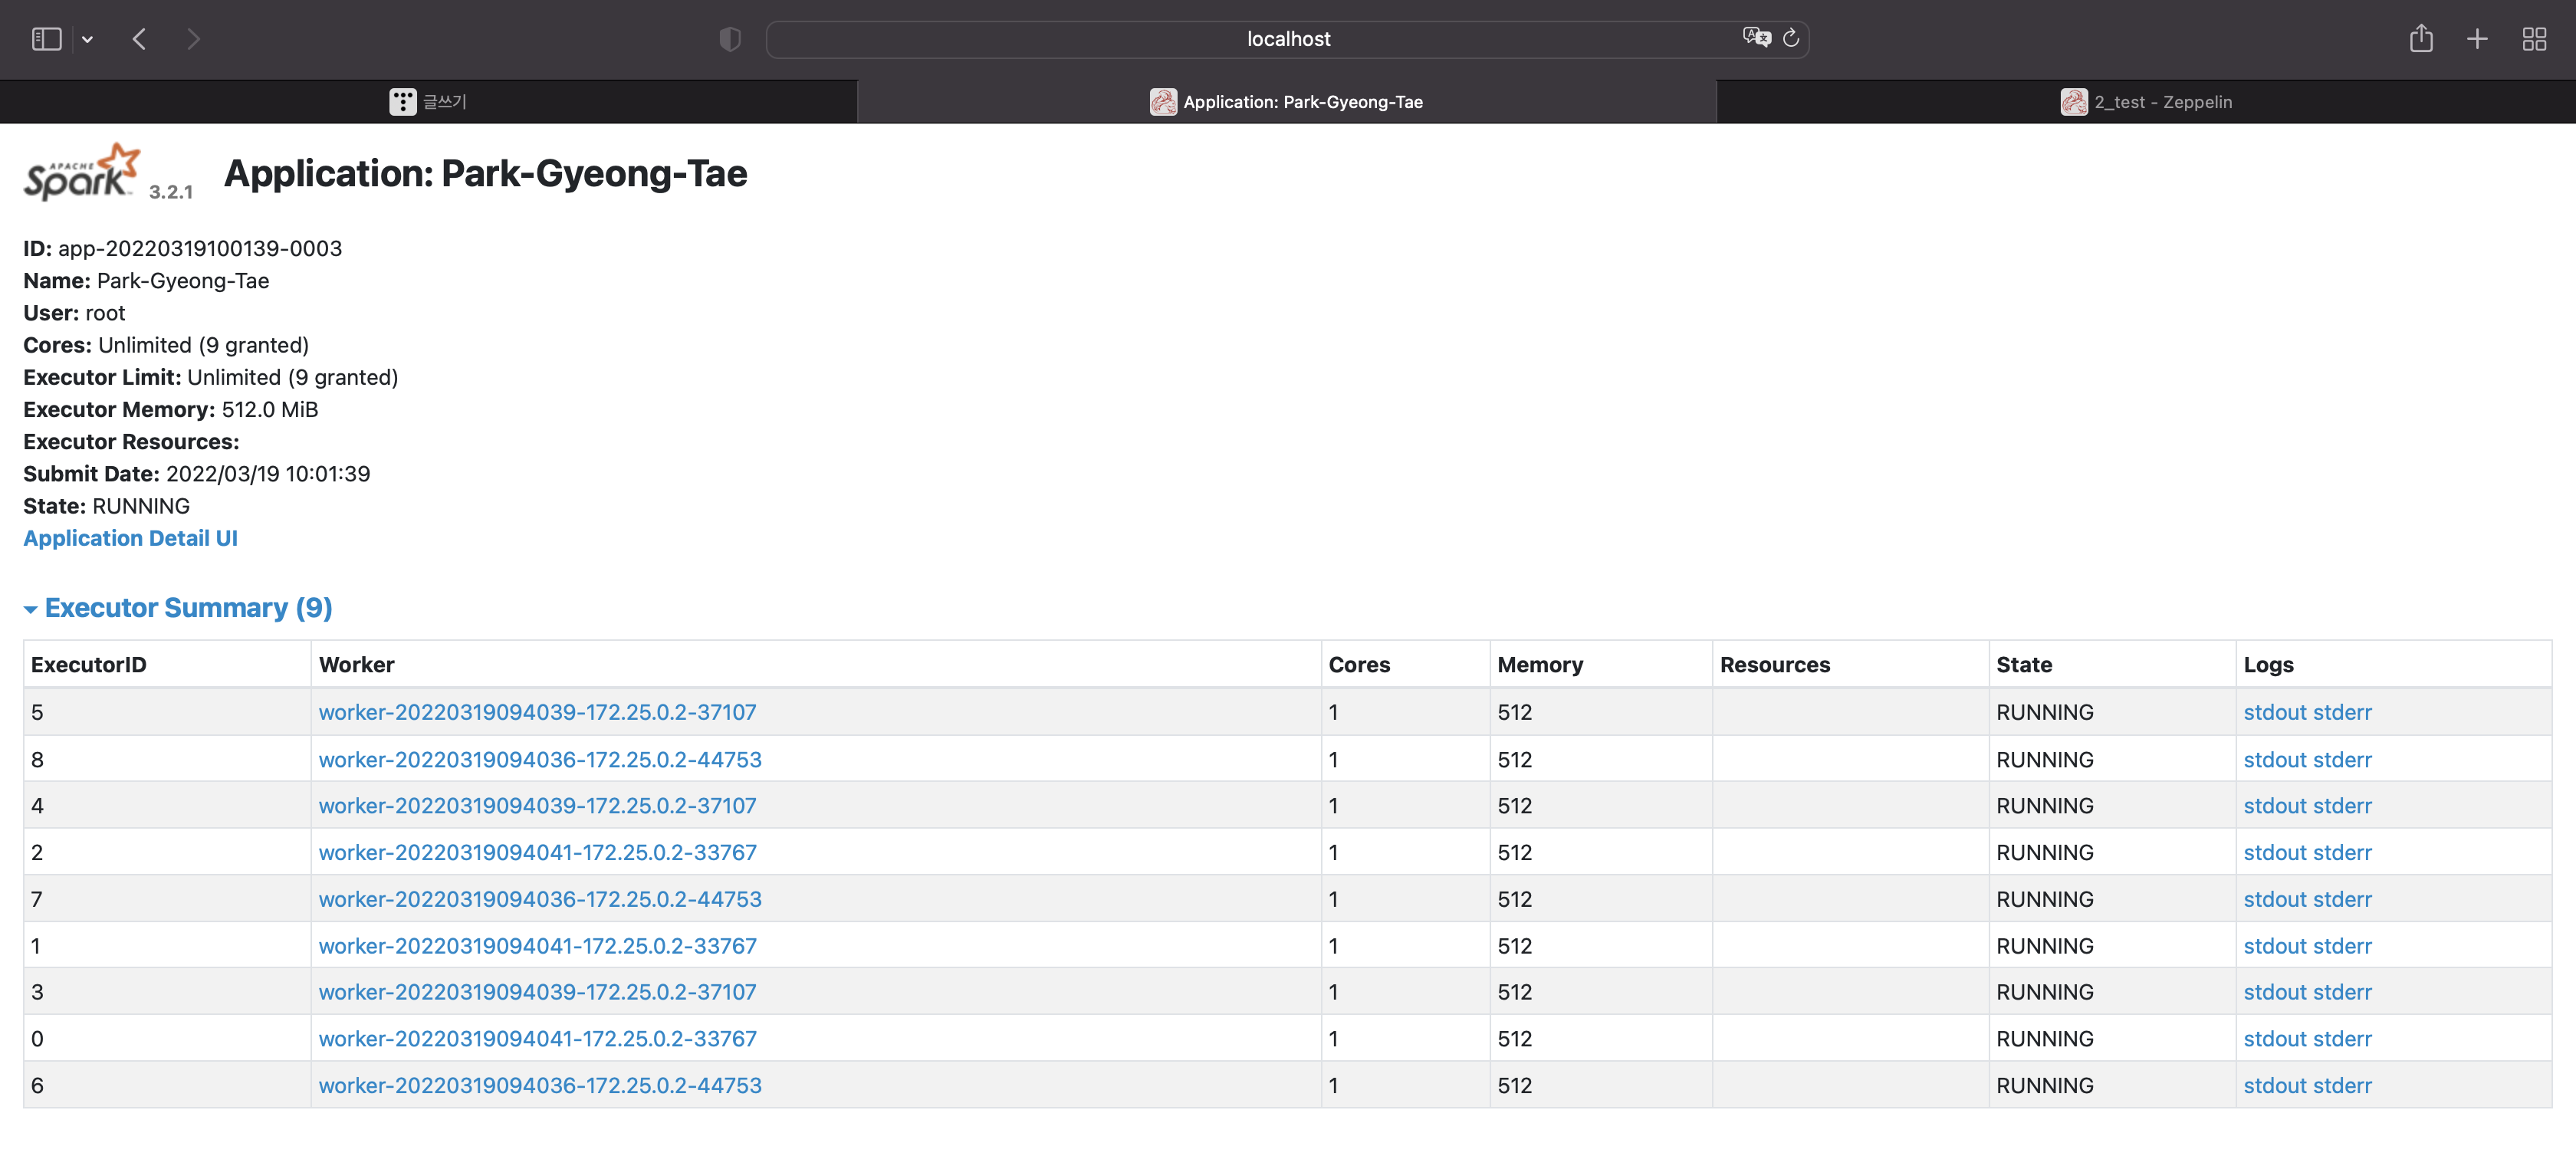View stderr log for executor 0
Viewport: 2576px width, 1156px height.
(x=2342, y=1038)
